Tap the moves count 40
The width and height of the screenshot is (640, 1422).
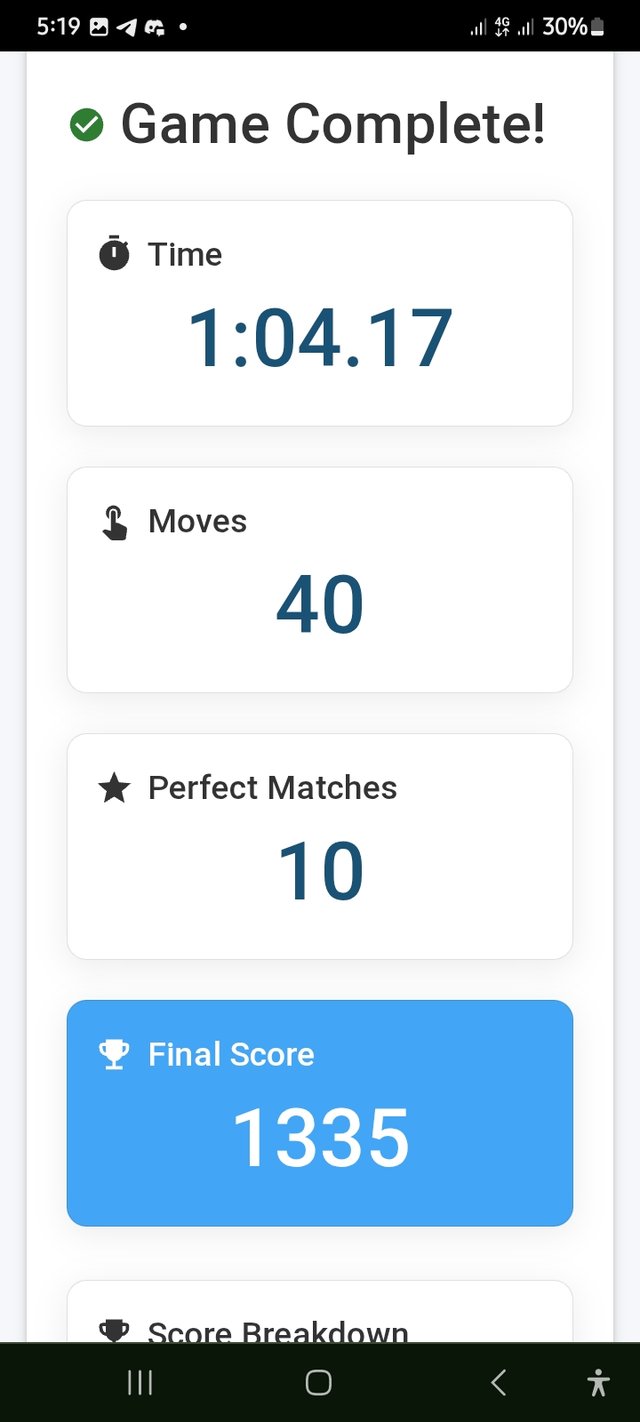[320, 606]
